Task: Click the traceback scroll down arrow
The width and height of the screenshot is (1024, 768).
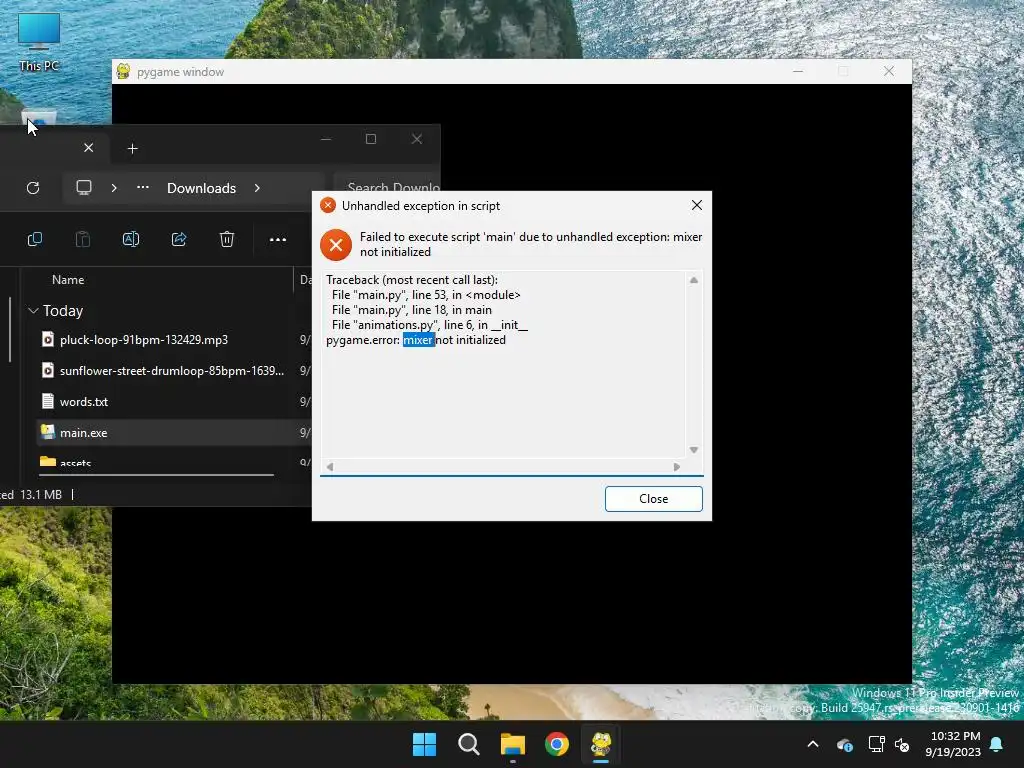Action: (x=694, y=450)
